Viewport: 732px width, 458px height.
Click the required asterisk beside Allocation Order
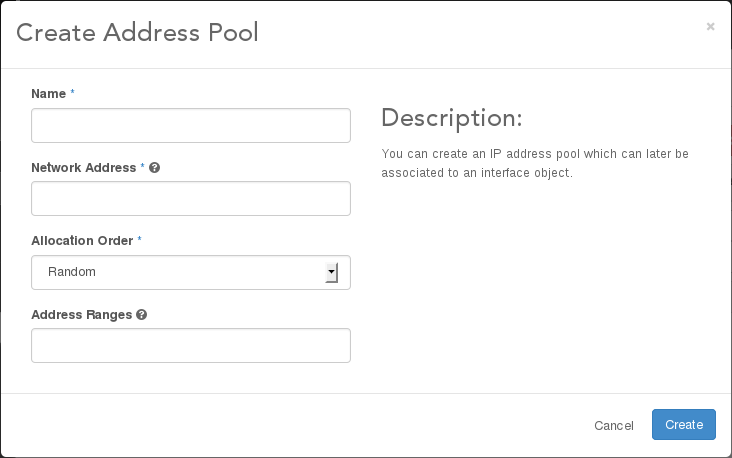click(x=140, y=240)
